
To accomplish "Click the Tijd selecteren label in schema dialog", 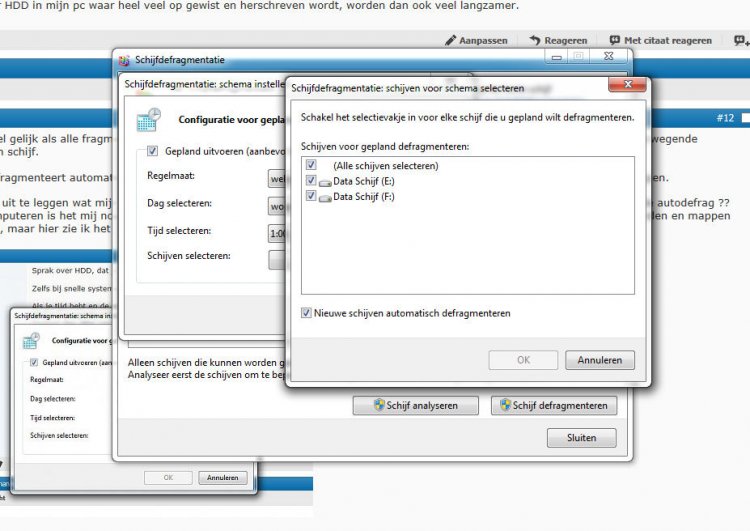I will tap(179, 231).
